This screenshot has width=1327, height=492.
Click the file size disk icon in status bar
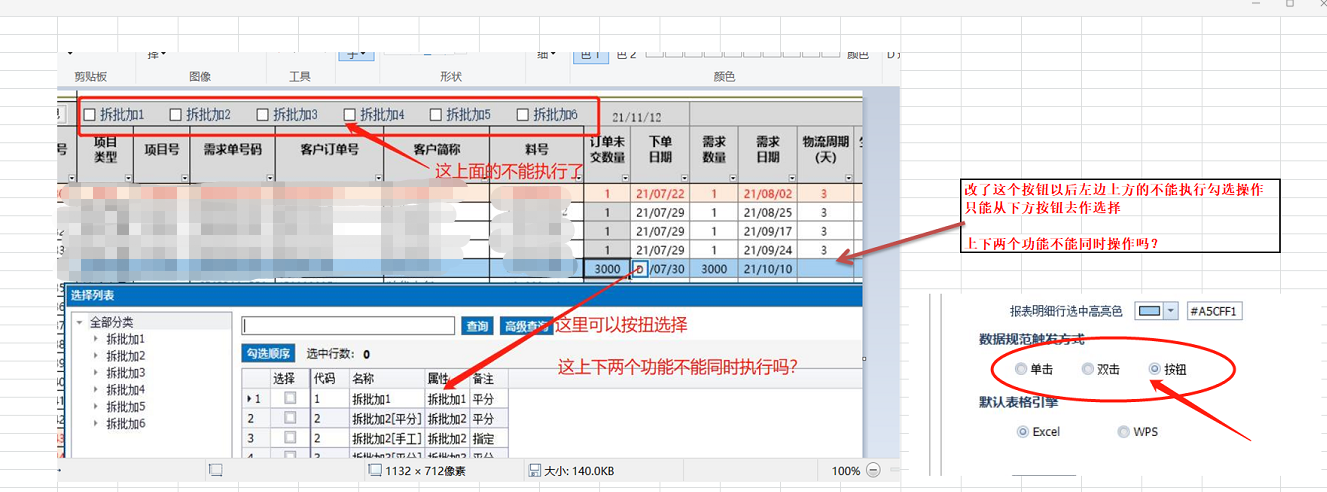tap(534, 470)
